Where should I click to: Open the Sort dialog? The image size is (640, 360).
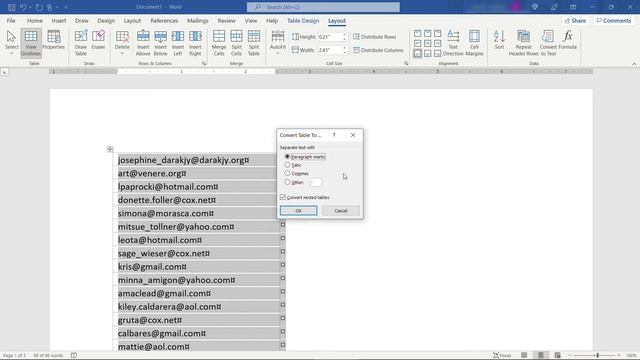pos(499,40)
